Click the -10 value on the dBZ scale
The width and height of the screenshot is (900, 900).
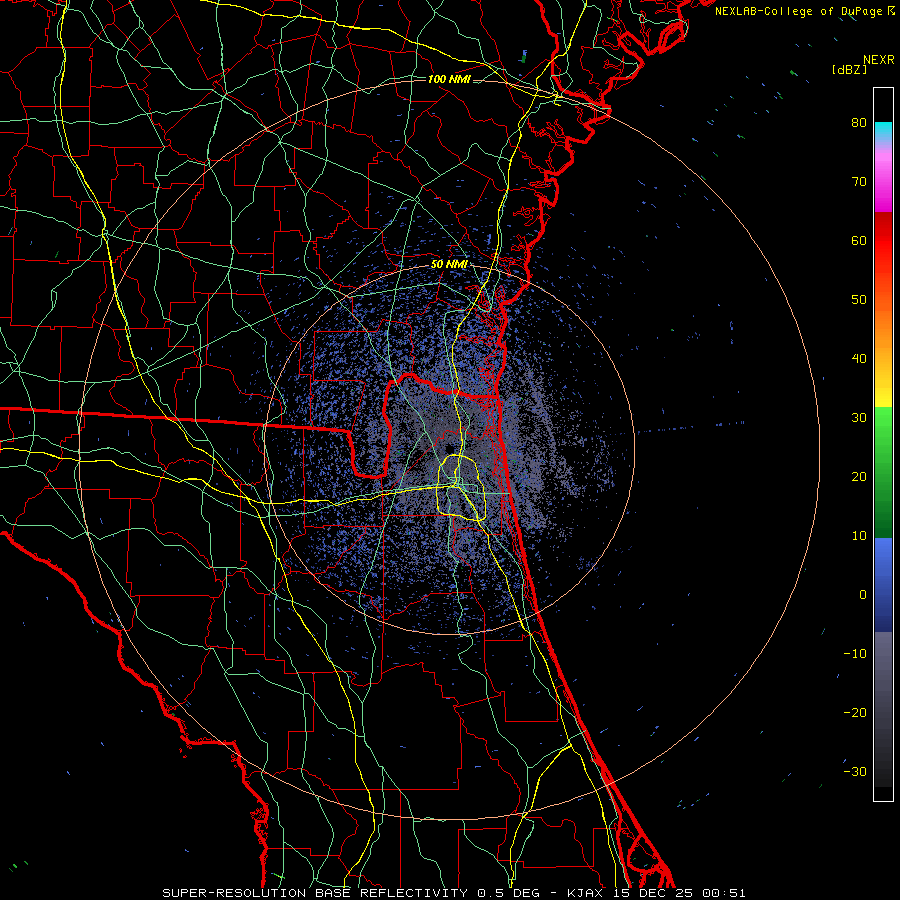tap(855, 654)
